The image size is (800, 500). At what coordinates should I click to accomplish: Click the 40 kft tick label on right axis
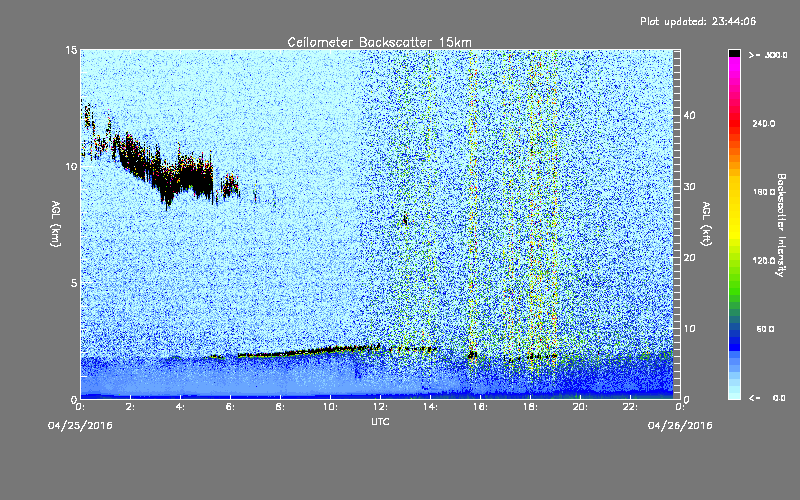click(689, 115)
